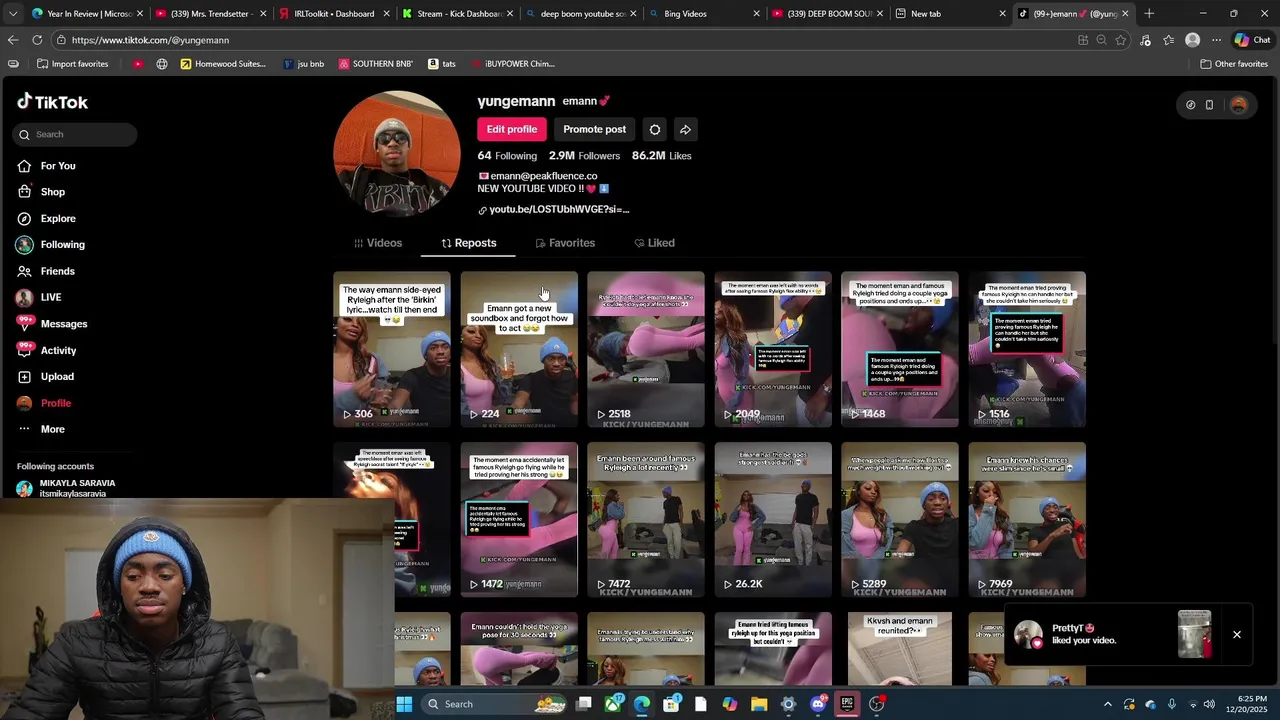Open the repost with 2518 views

coord(646,349)
